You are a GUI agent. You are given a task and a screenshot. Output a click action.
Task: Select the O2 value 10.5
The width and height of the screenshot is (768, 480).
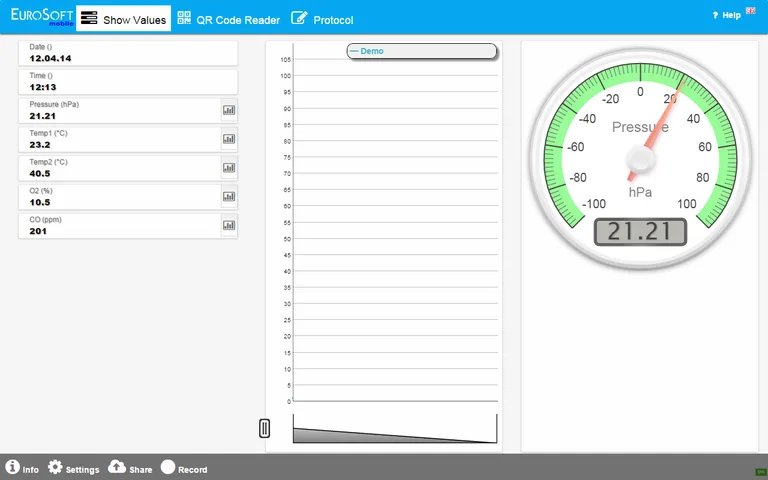[40, 202]
